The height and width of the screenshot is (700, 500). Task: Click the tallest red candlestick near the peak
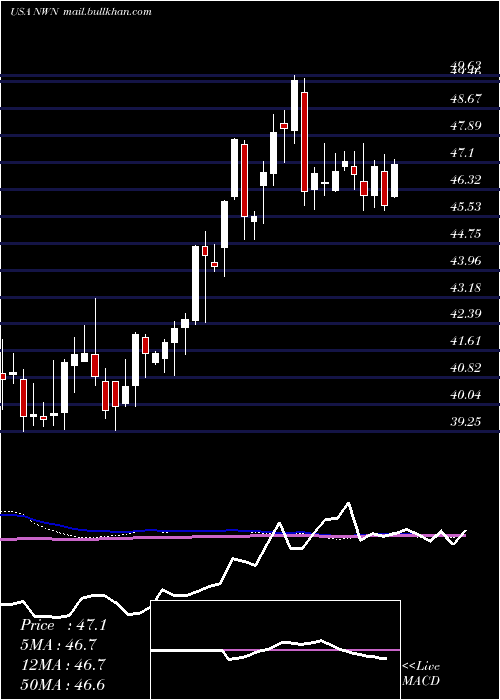click(304, 142)
